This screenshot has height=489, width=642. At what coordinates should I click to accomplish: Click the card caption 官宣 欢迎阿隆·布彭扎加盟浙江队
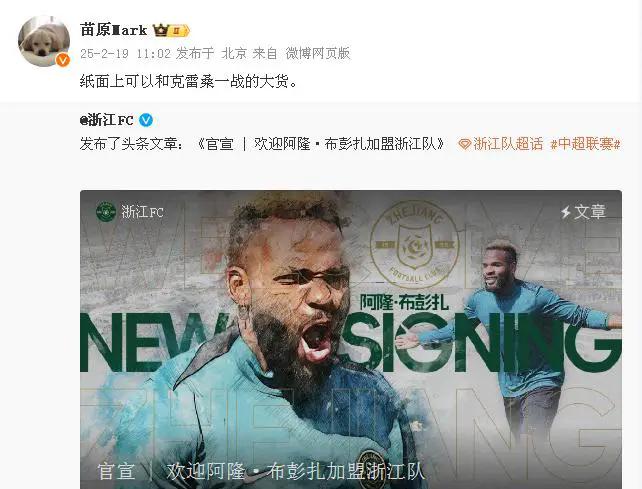coord(261,471)
